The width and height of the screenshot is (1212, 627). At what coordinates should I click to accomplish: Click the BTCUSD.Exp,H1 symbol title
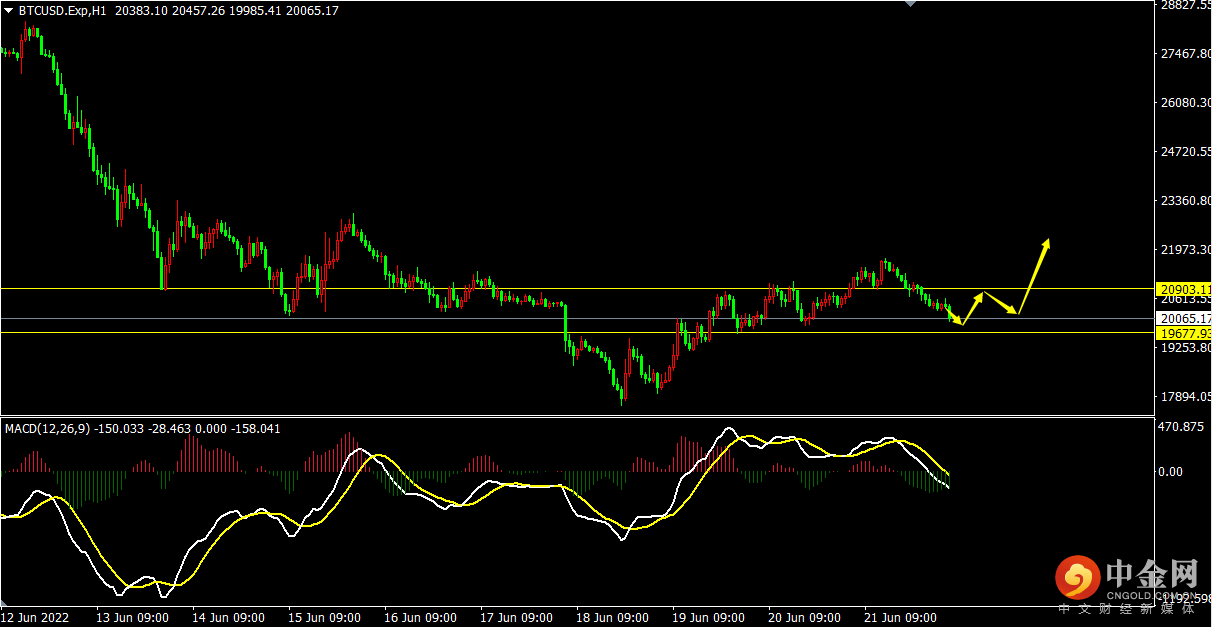[63, 11]
